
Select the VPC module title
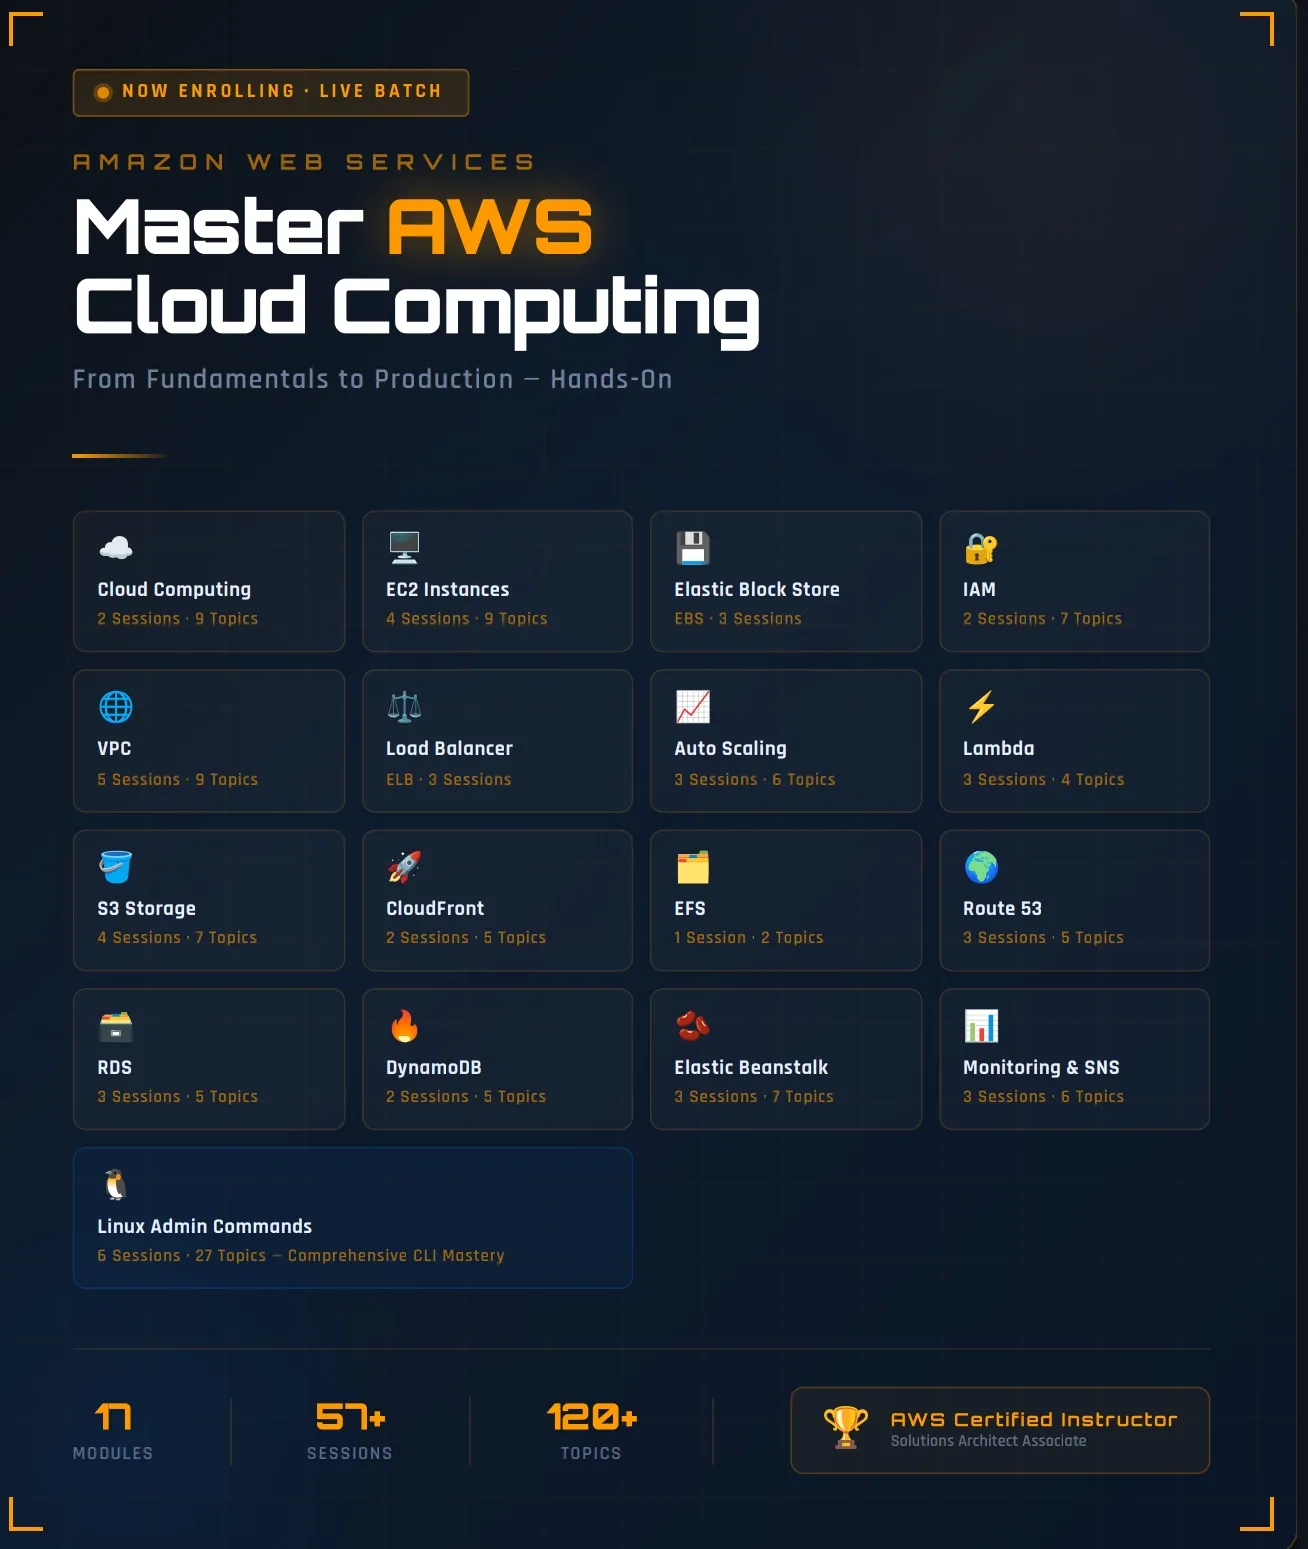[x=114, y=749]
